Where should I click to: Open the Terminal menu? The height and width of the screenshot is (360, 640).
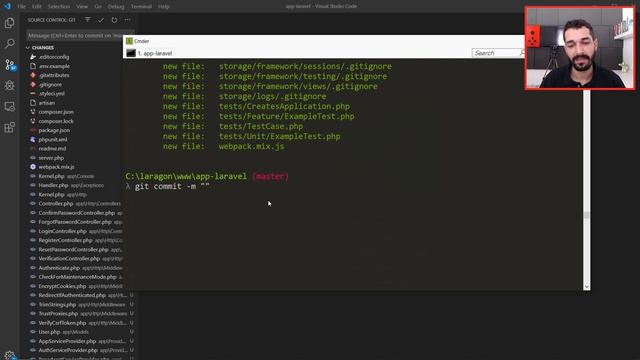(x=141, y=7)
